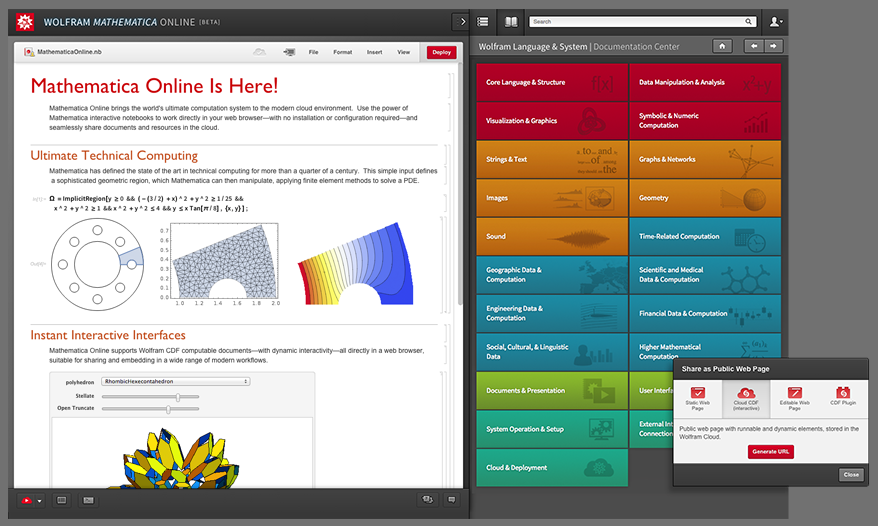Image resolution: width=878 pixels, height=526 pixels.
Task: Open the dropdown arrow beside the cloud run icon
Action: point(39,501)
